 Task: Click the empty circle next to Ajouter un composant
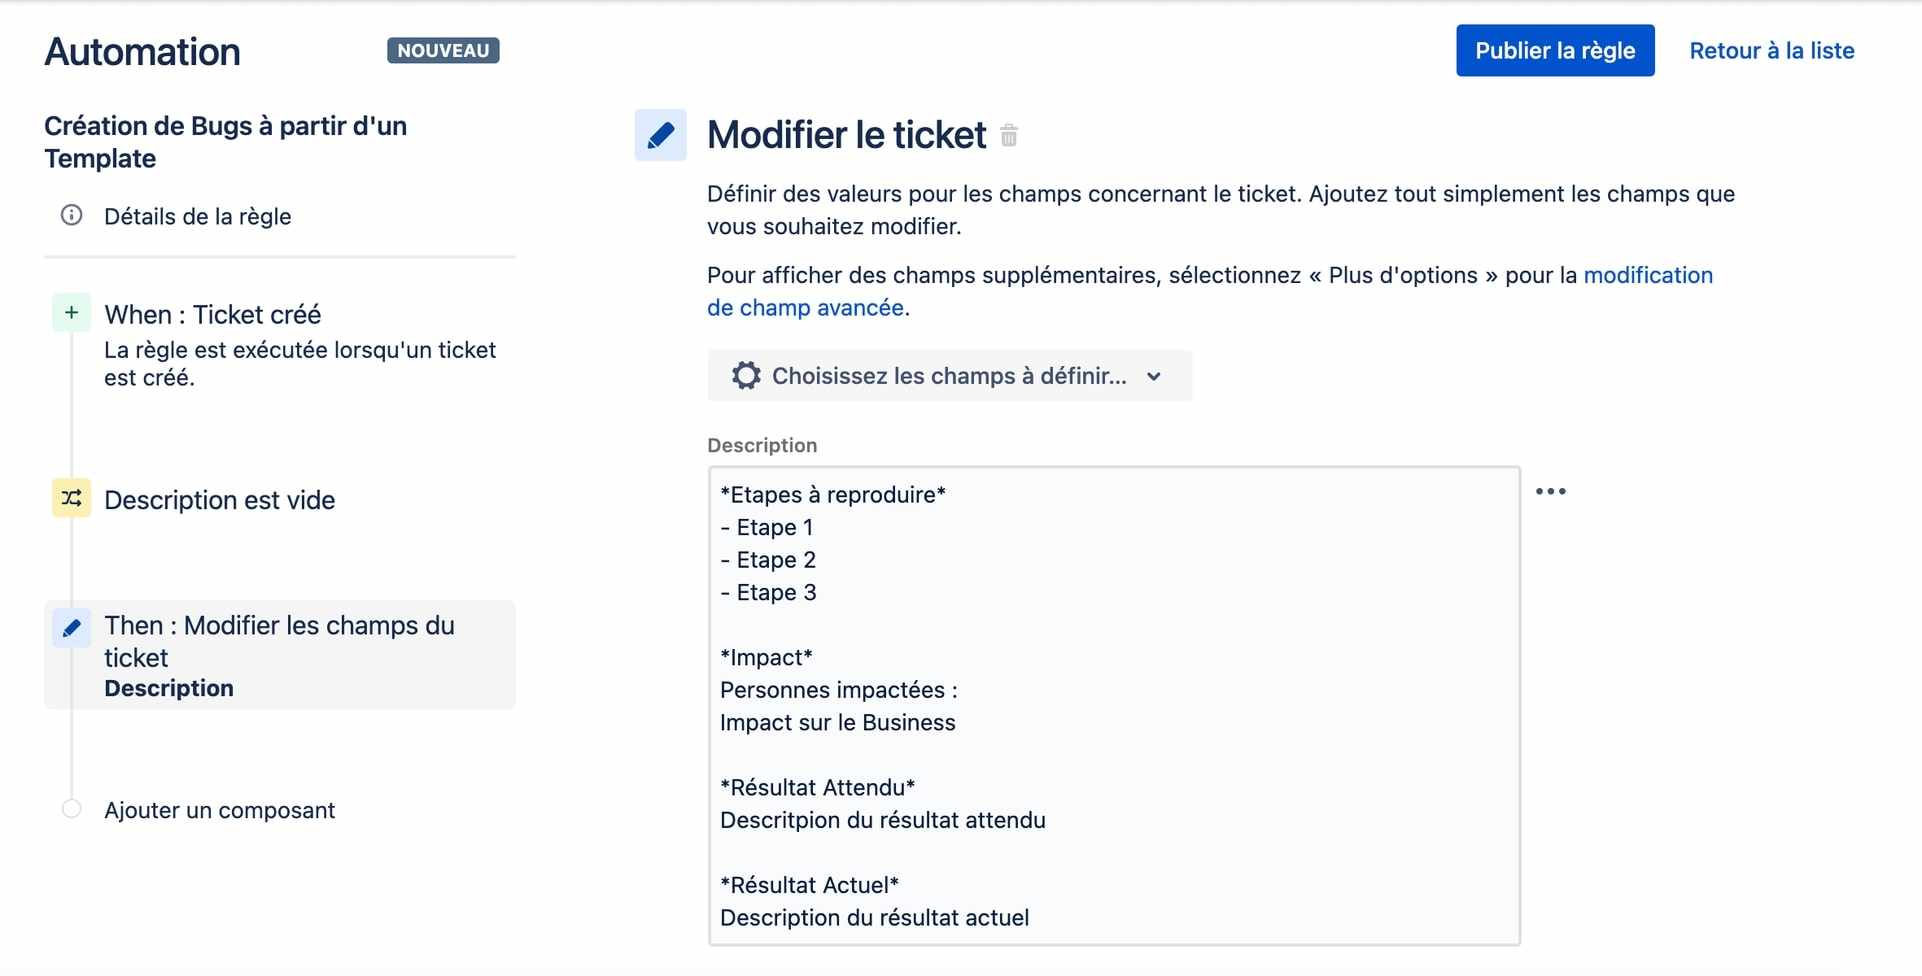point(72,809)
